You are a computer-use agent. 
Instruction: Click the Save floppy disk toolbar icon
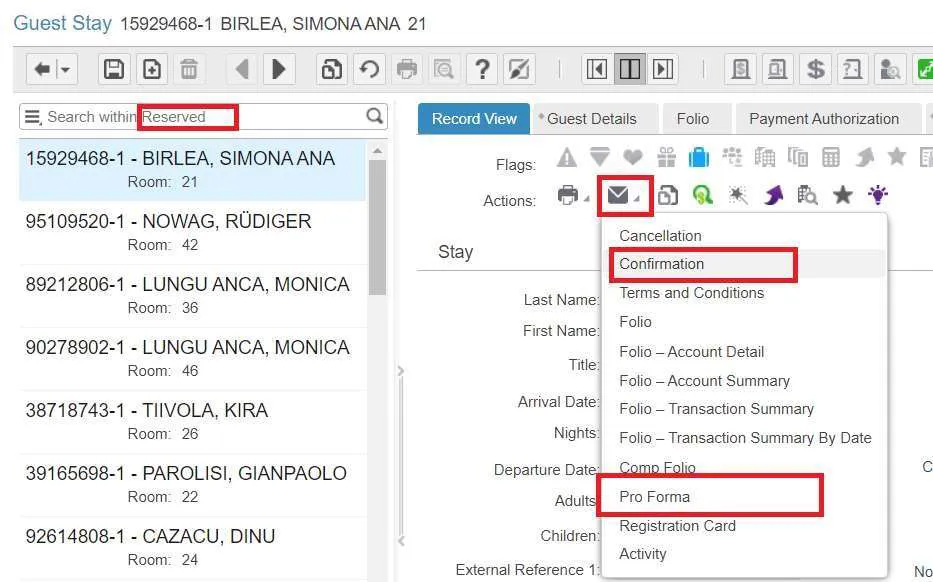(x=114, y=70)
